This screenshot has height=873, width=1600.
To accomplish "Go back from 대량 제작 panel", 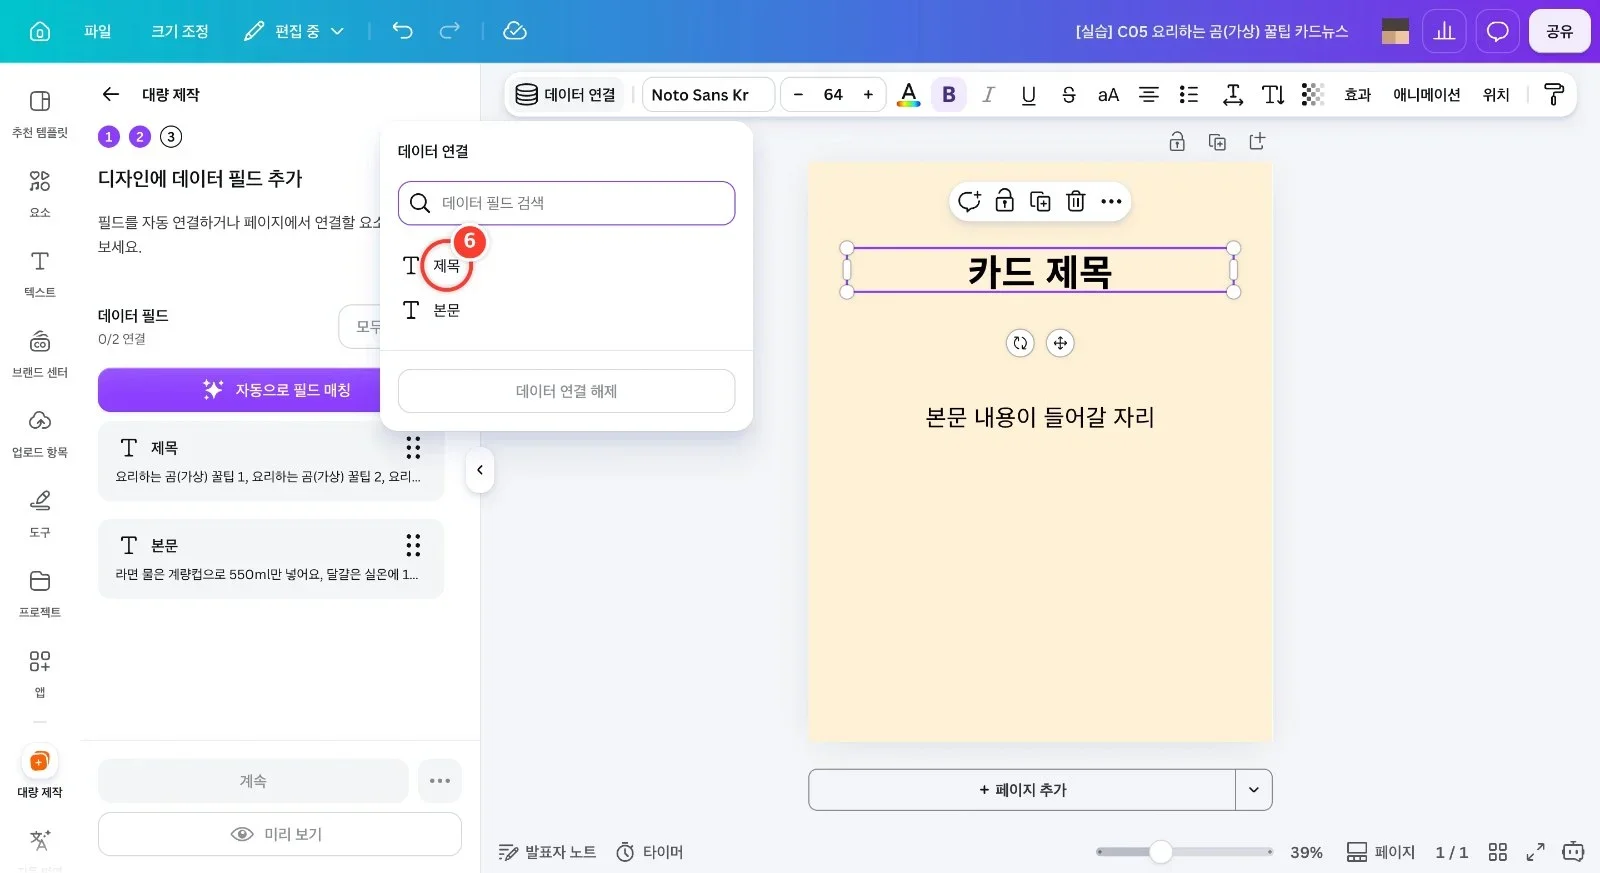I will (x=111, y=94).
